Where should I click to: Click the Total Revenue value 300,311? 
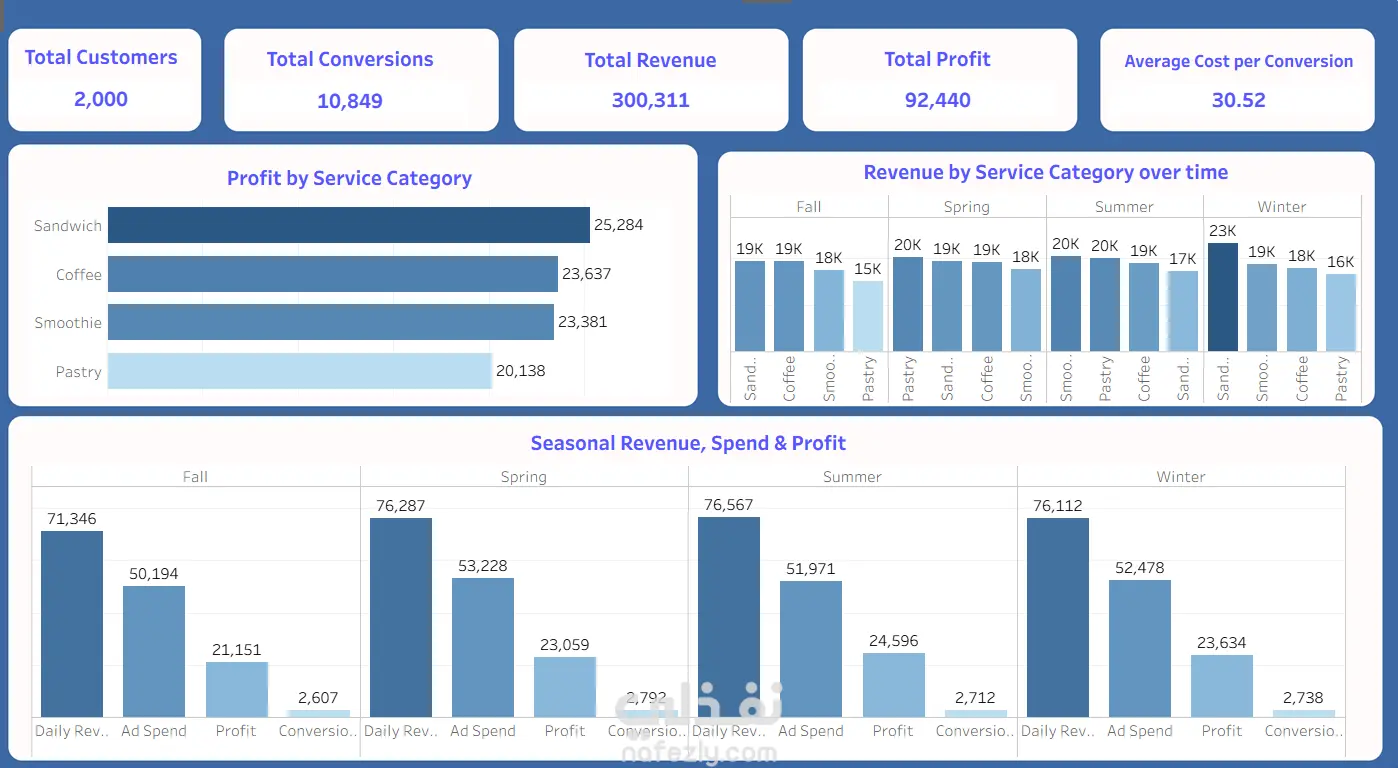pyautogui.click(x=650, y=100)
